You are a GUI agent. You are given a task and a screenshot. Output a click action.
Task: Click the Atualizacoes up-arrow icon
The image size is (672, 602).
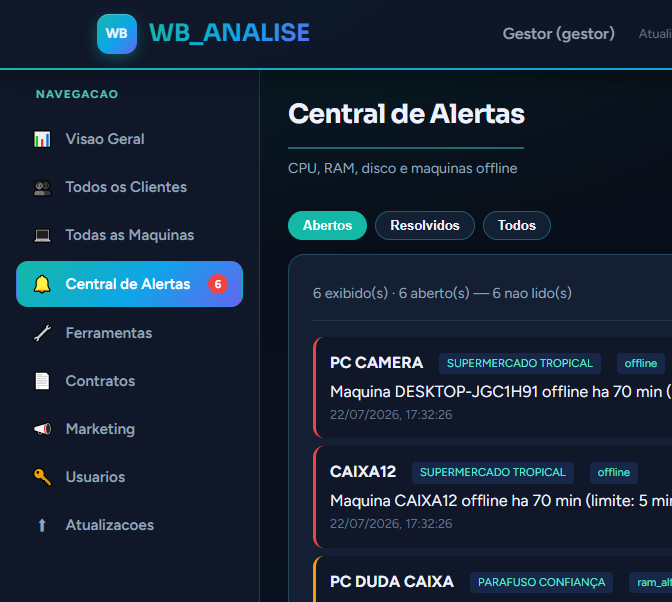pos(42,525)
